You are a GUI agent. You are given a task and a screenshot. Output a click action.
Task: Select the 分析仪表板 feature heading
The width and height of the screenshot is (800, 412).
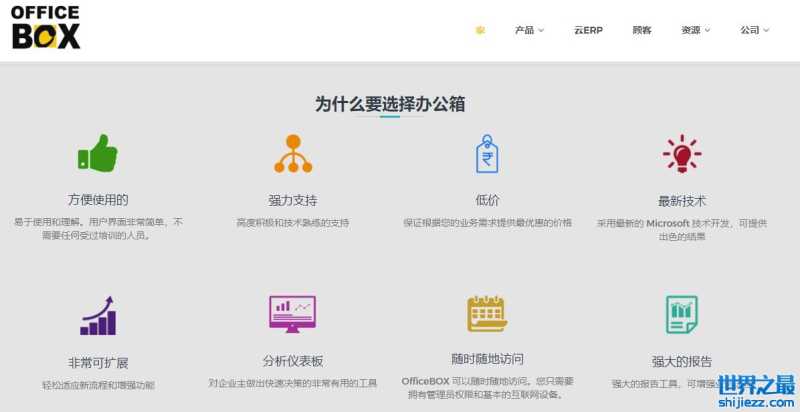[x=293, y=361]
